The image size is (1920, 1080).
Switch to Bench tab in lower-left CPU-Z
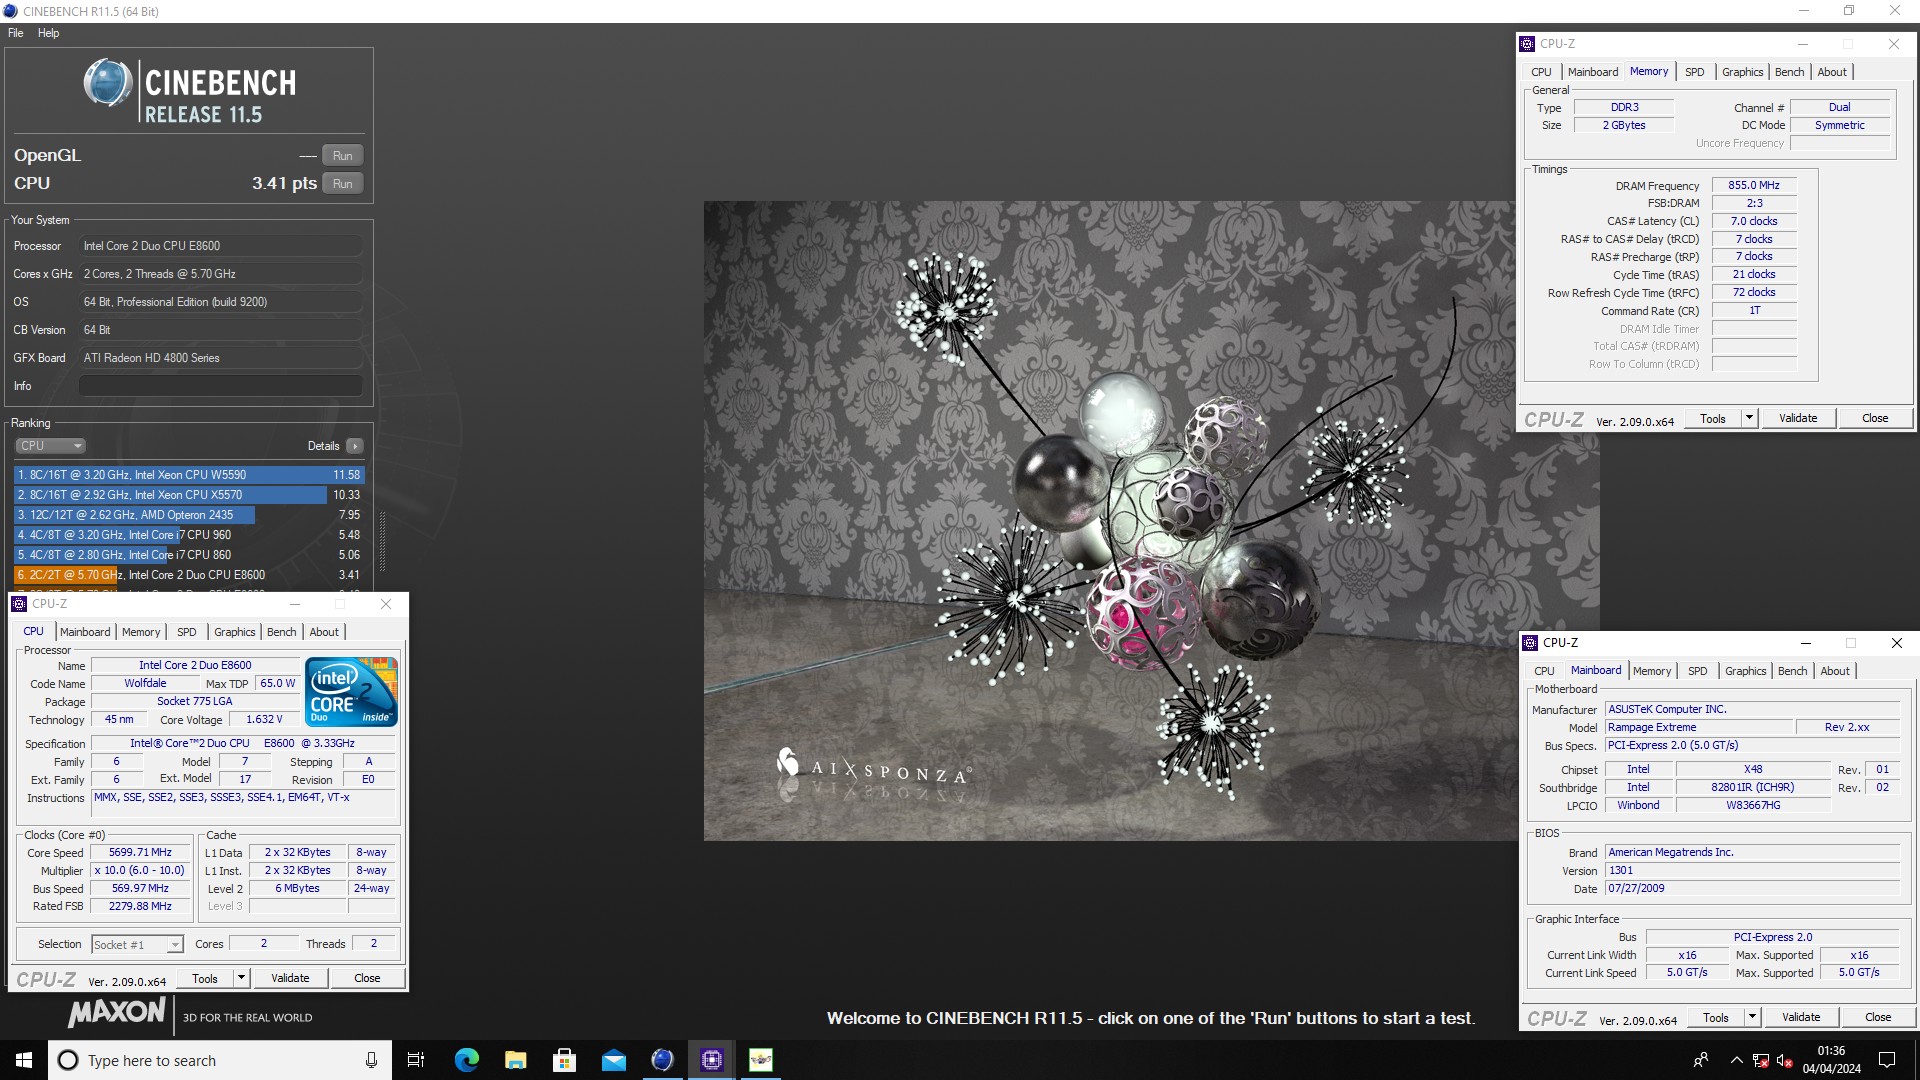282,632
